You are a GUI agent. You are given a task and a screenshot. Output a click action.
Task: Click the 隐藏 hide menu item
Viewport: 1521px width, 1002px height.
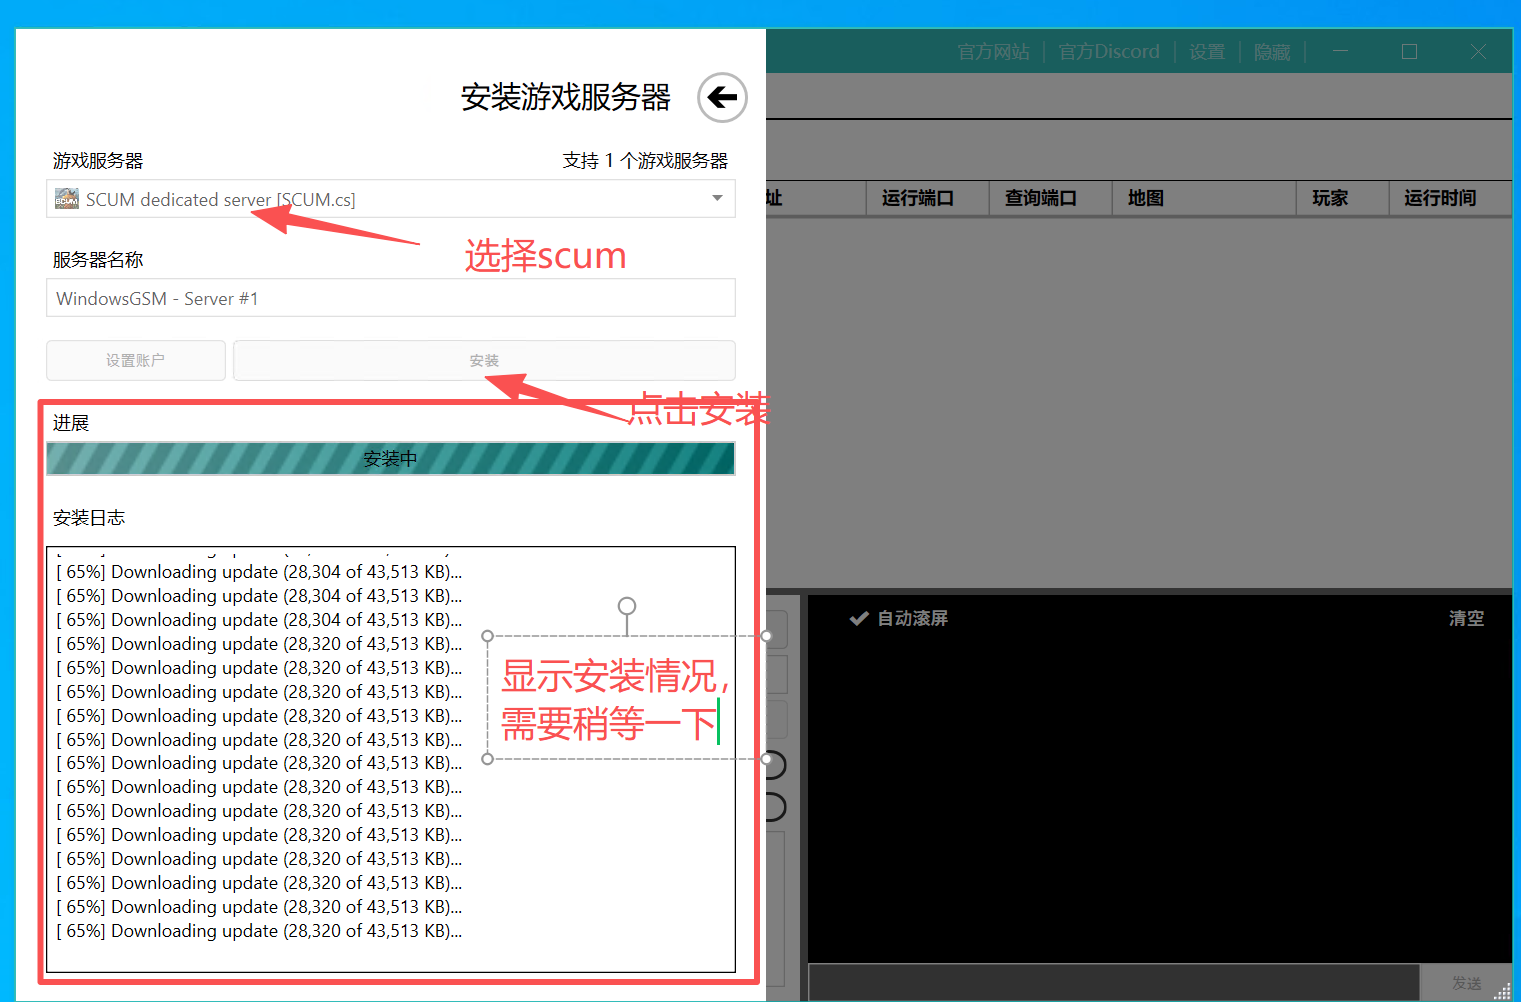pyautogui.click(x=1271, y=51)
